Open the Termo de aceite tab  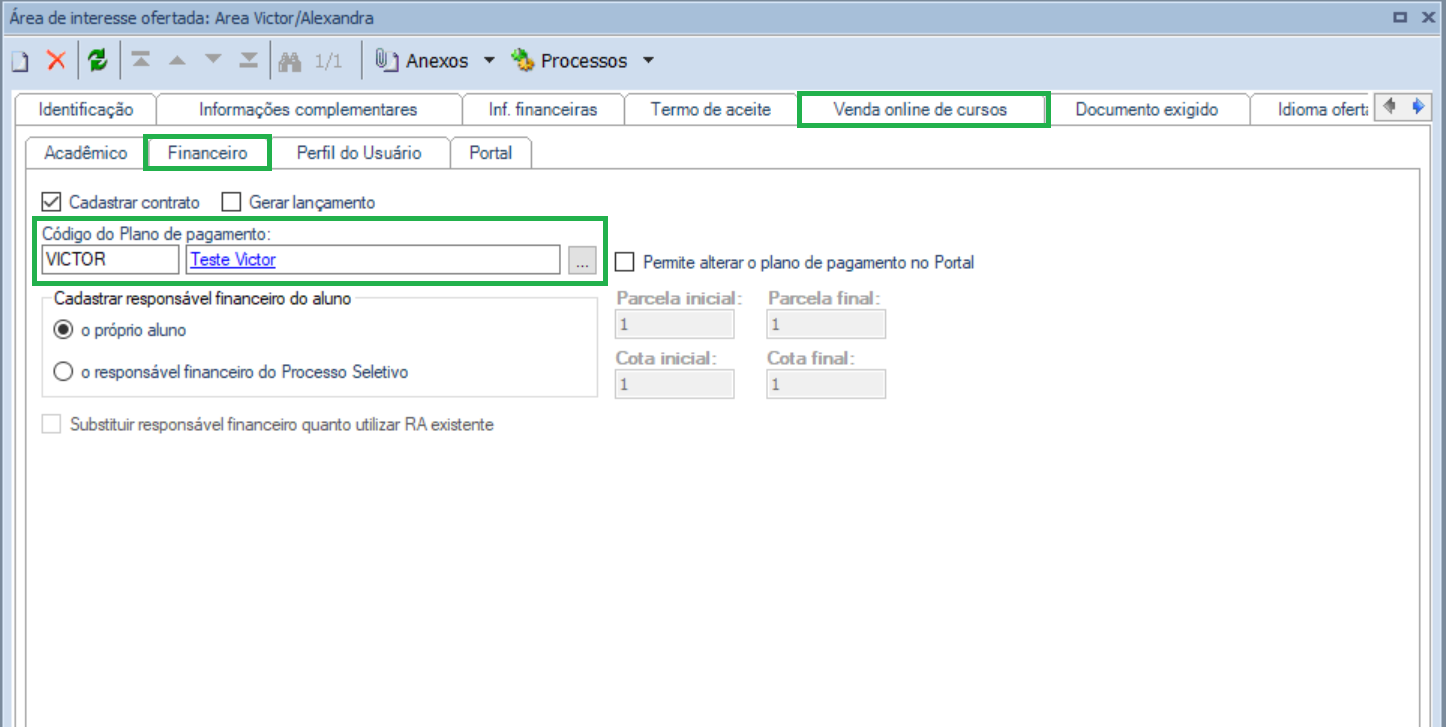[x=710, y=110]
